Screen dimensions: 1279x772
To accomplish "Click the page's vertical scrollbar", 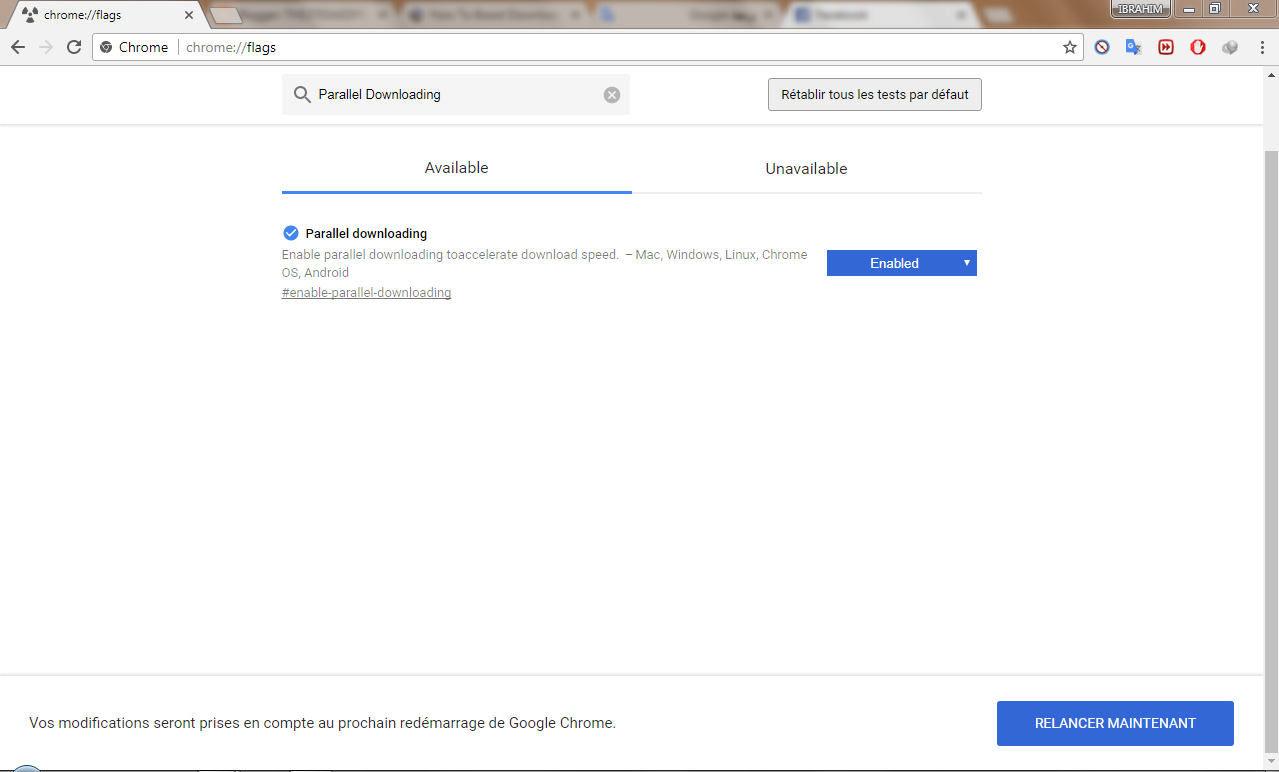I will 1270,400.
